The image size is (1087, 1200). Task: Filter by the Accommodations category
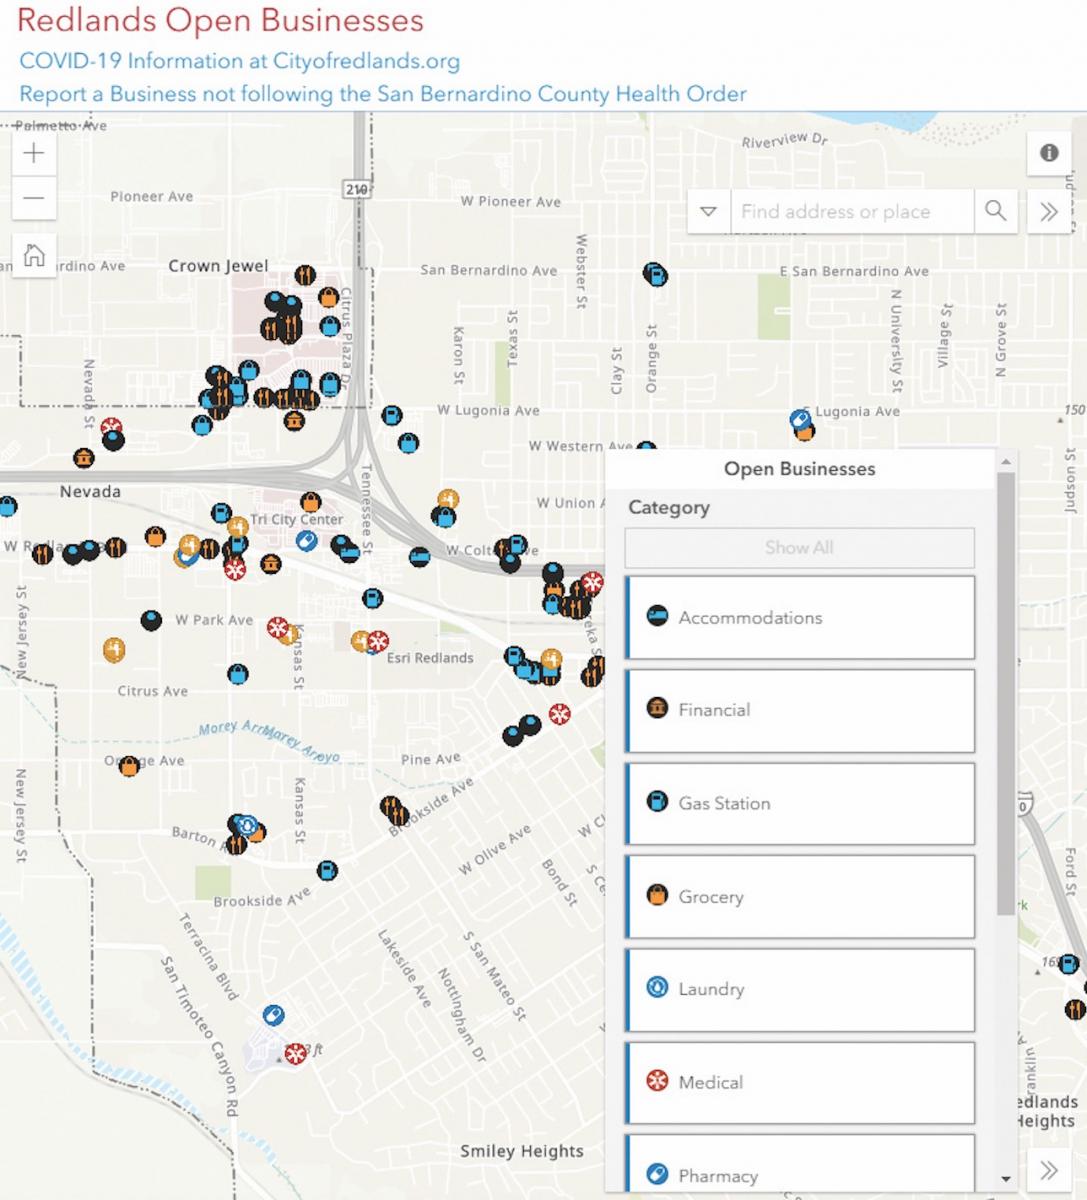tap(800, 617)
